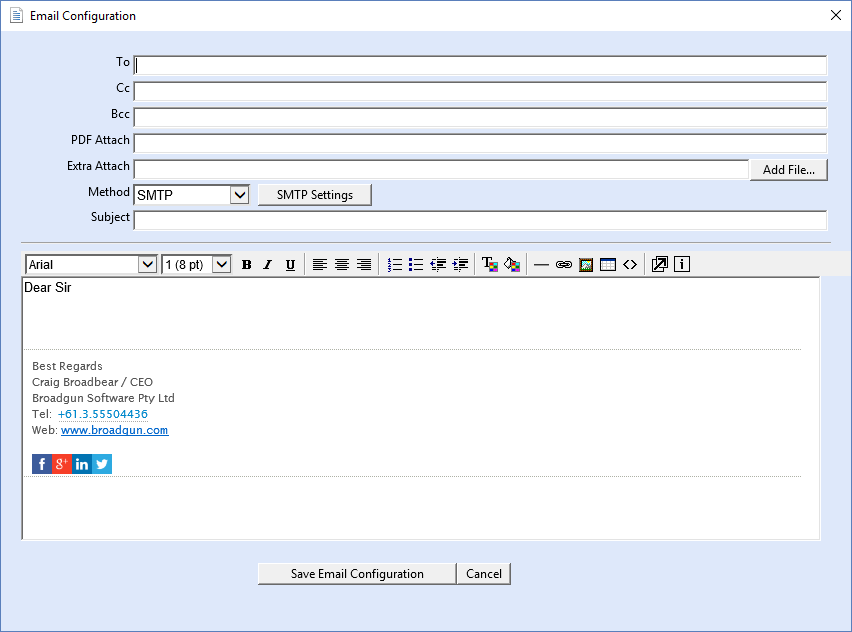Insert a table in the editor

click(607, 265)
